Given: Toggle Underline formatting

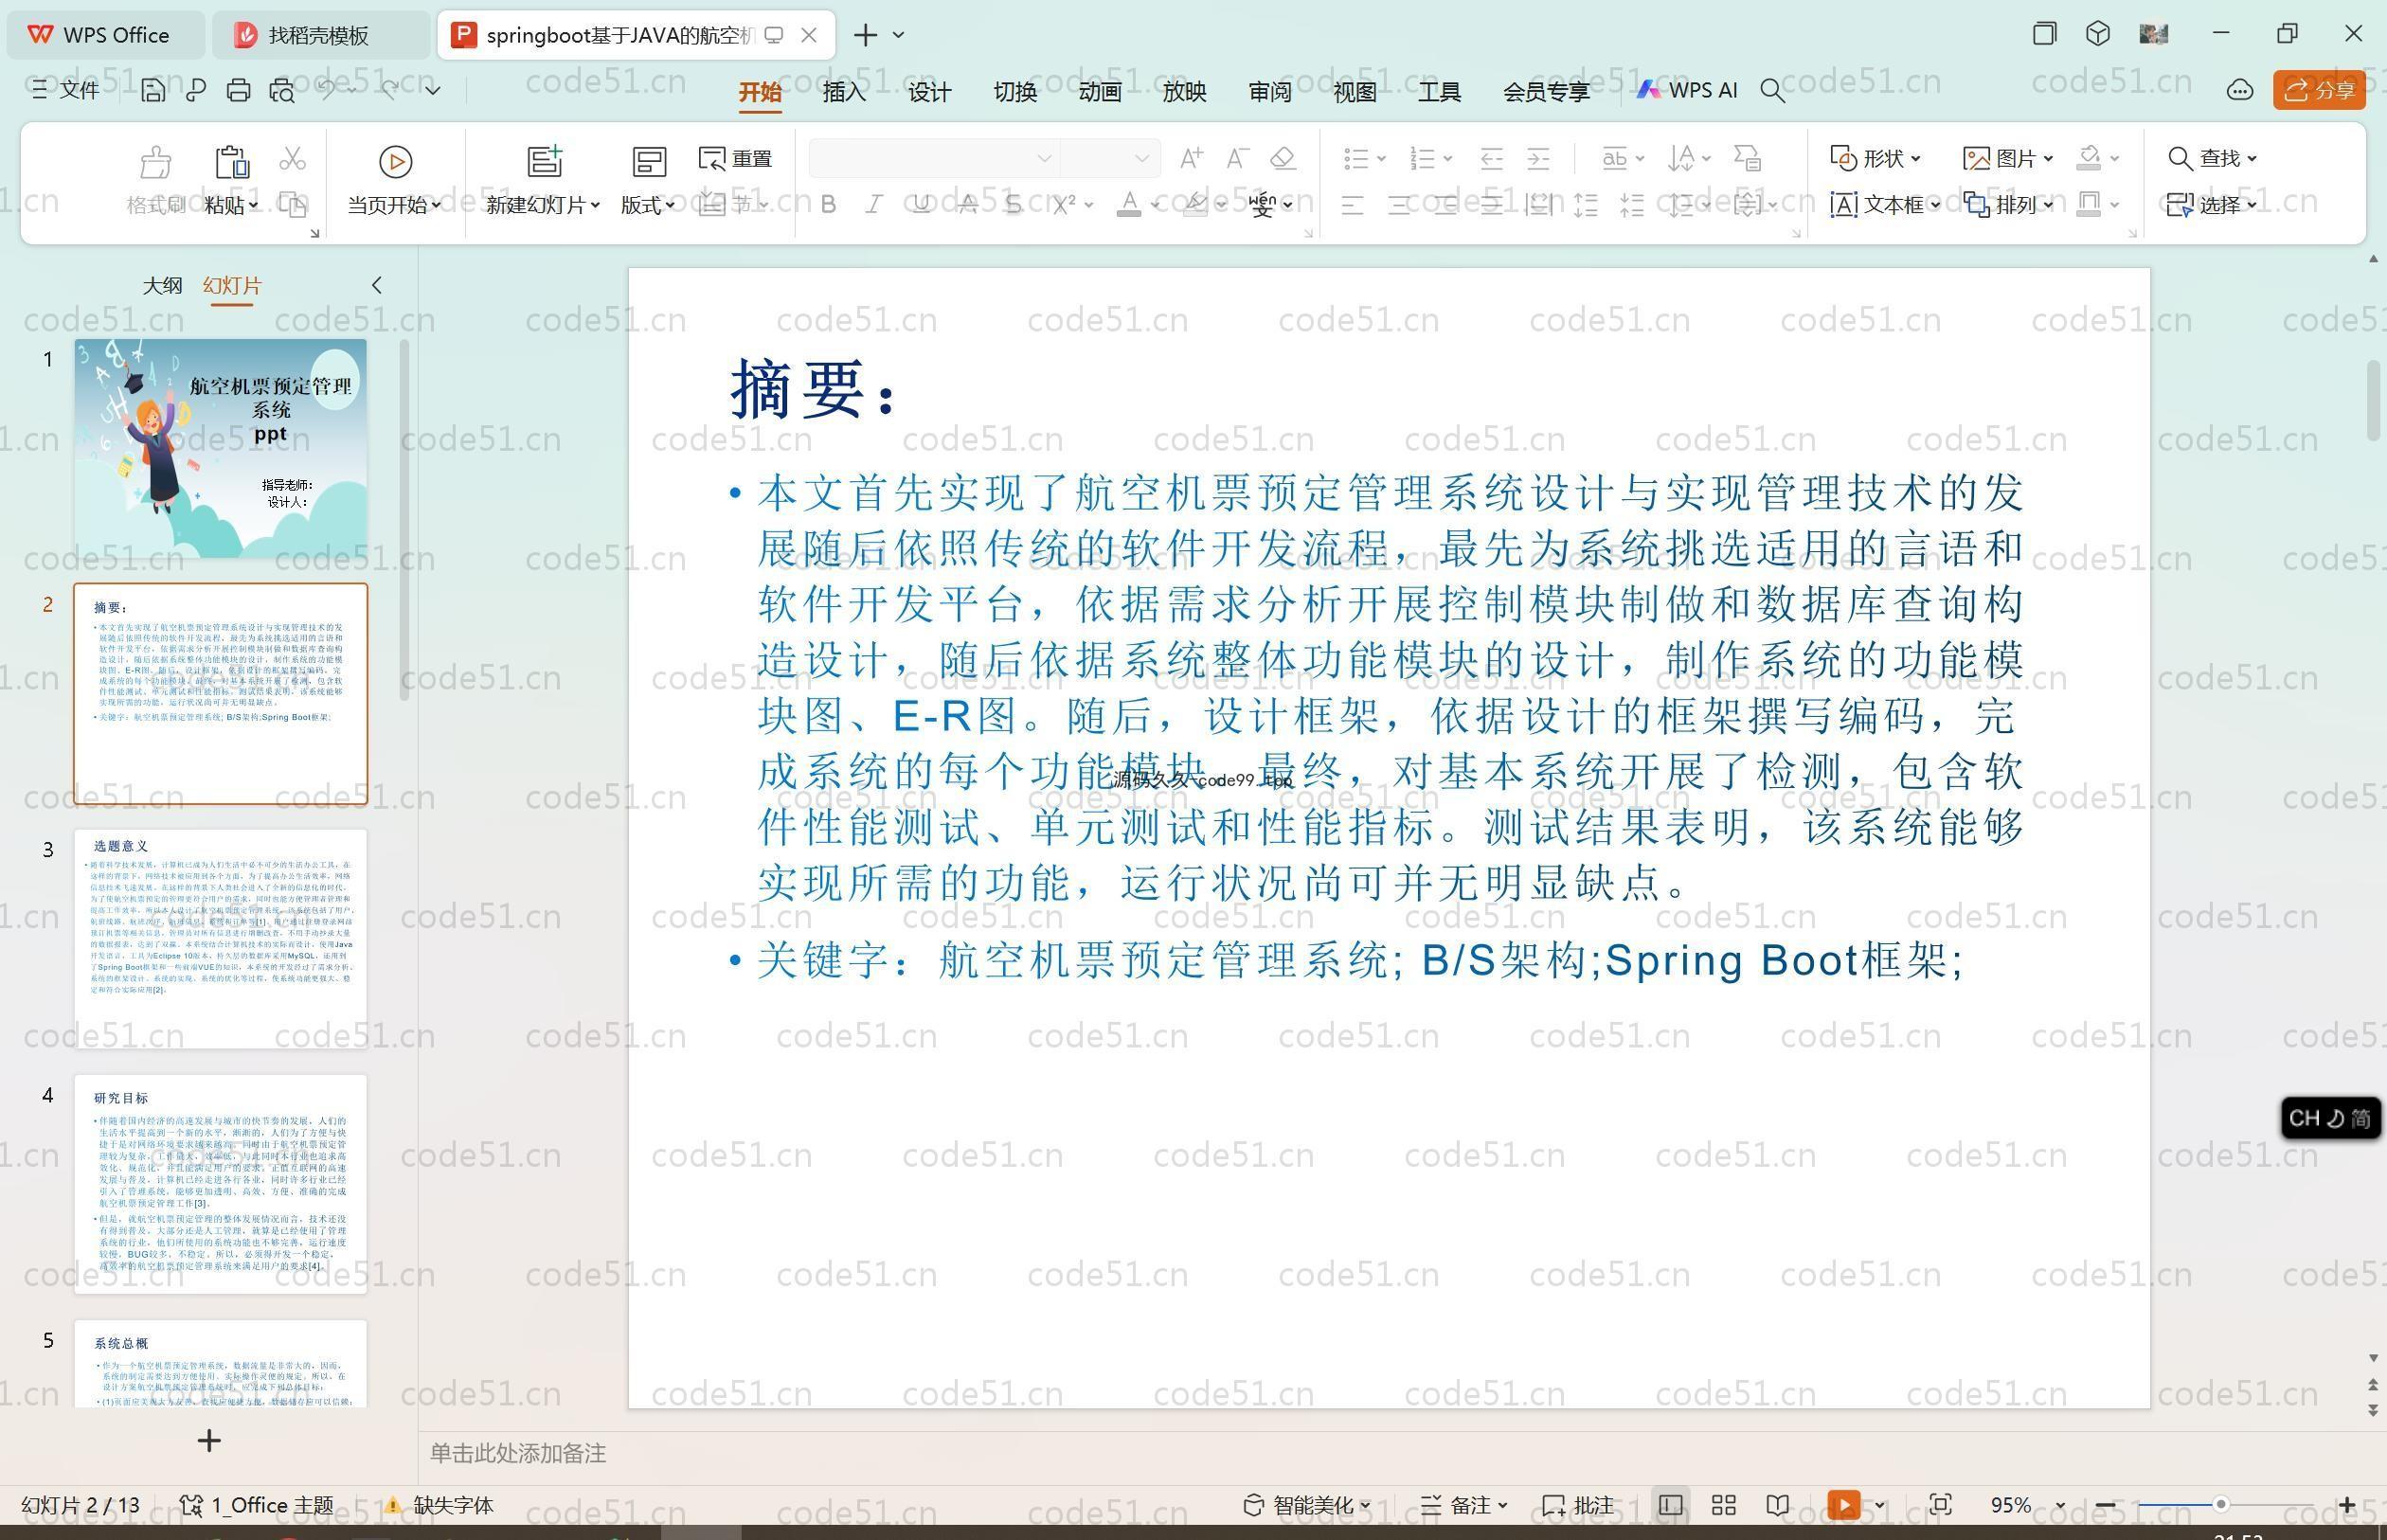Looking at the screenshot, I should (x=921, y=205).
